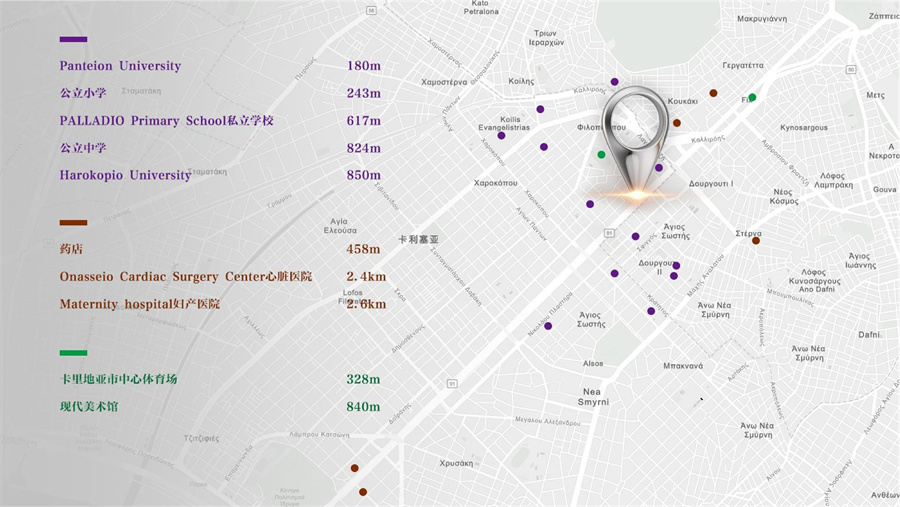Click the 卡利塞亚 map label
900x507 pixels.
[x=418, y=239]
